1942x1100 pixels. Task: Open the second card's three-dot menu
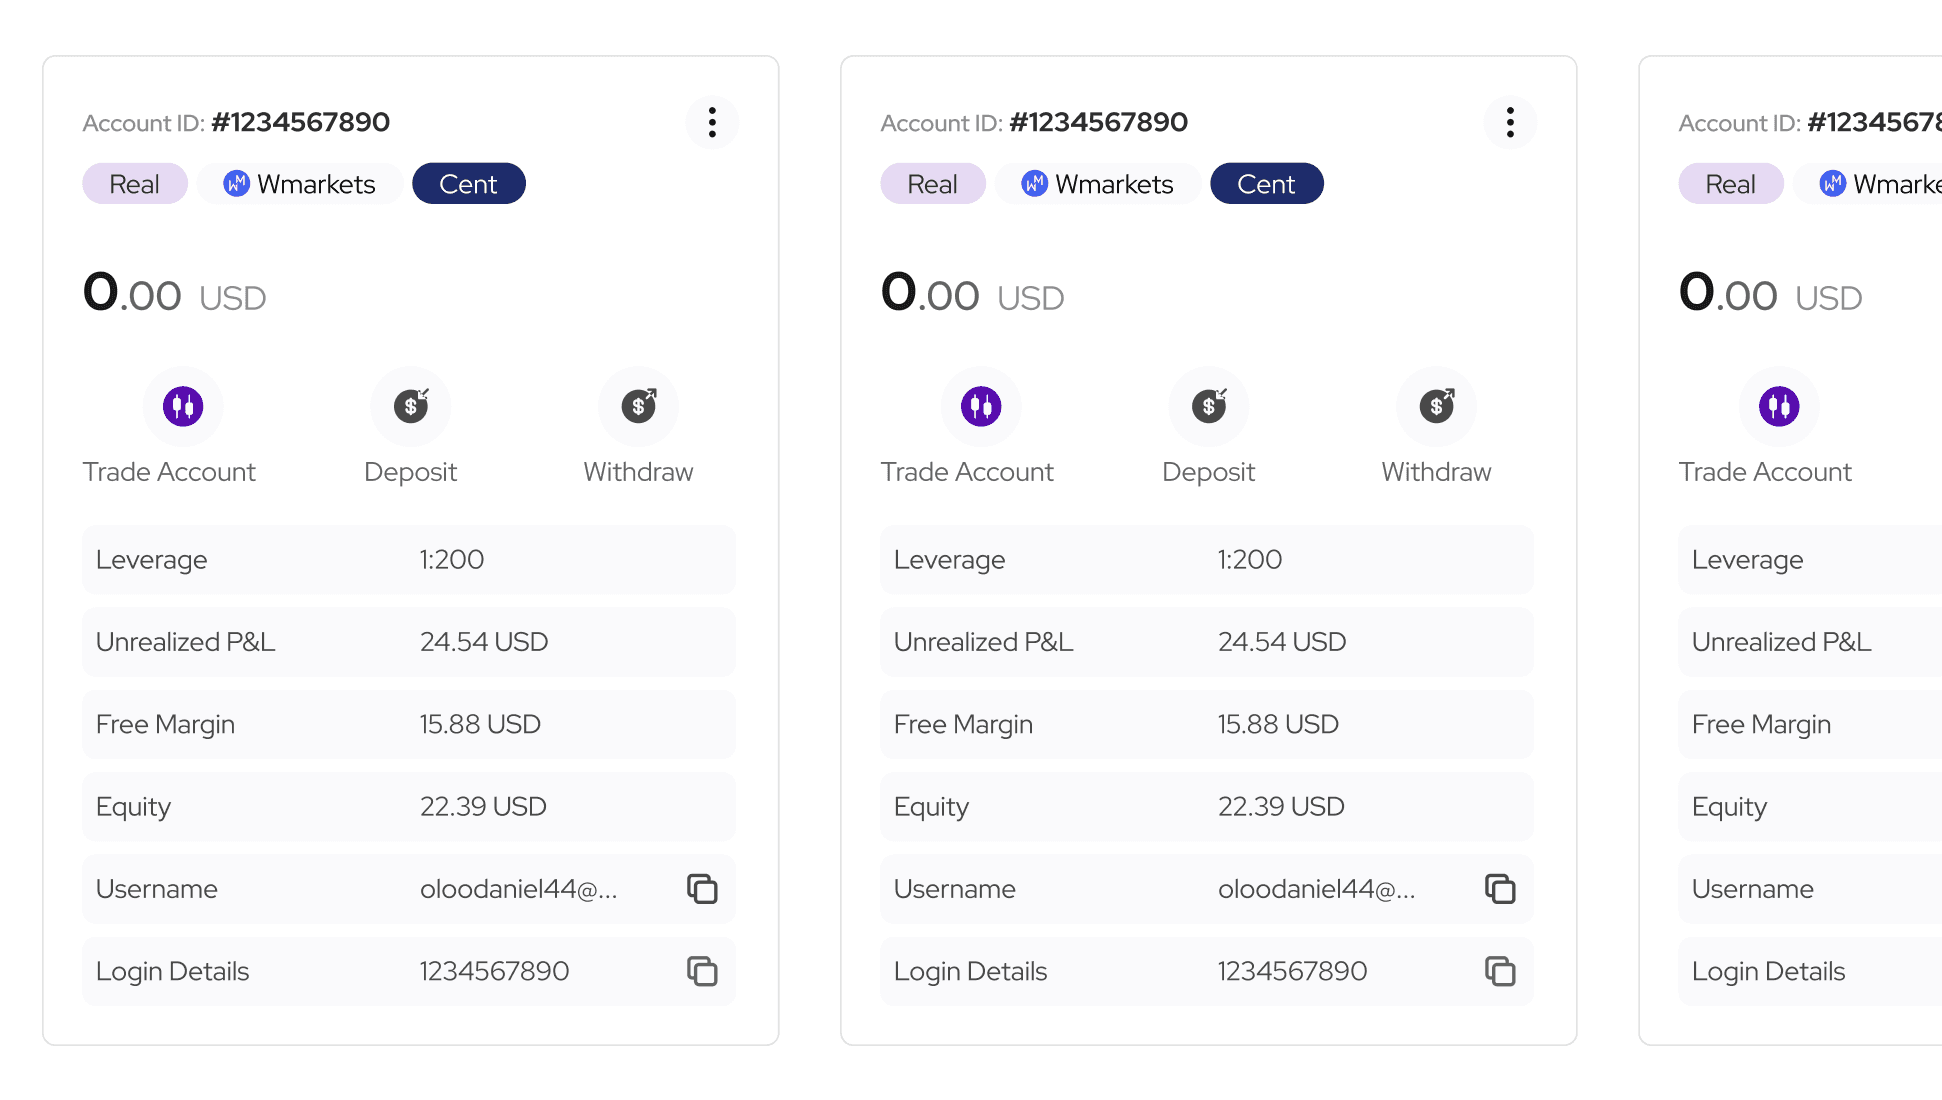click(x=1510, y=122)
